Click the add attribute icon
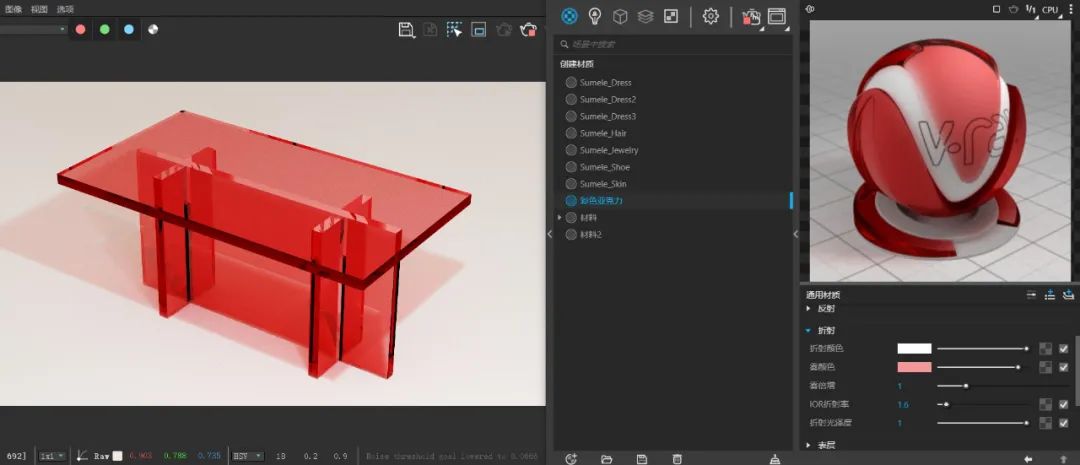This screenshot has height=465, width=1080. click(x=1050, y=295)
